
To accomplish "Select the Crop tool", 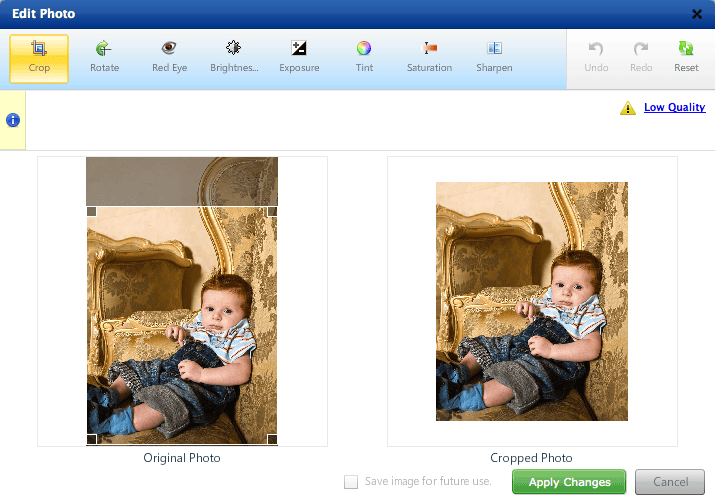I will [x=39, y=59].
